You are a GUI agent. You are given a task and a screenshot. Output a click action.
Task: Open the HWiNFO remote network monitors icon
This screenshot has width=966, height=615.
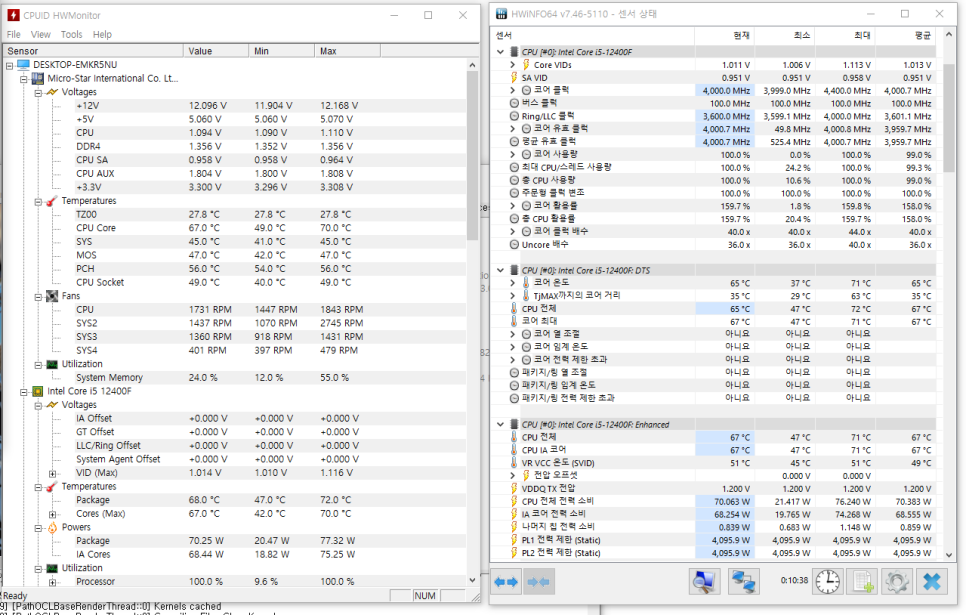[x=743, y=582]
